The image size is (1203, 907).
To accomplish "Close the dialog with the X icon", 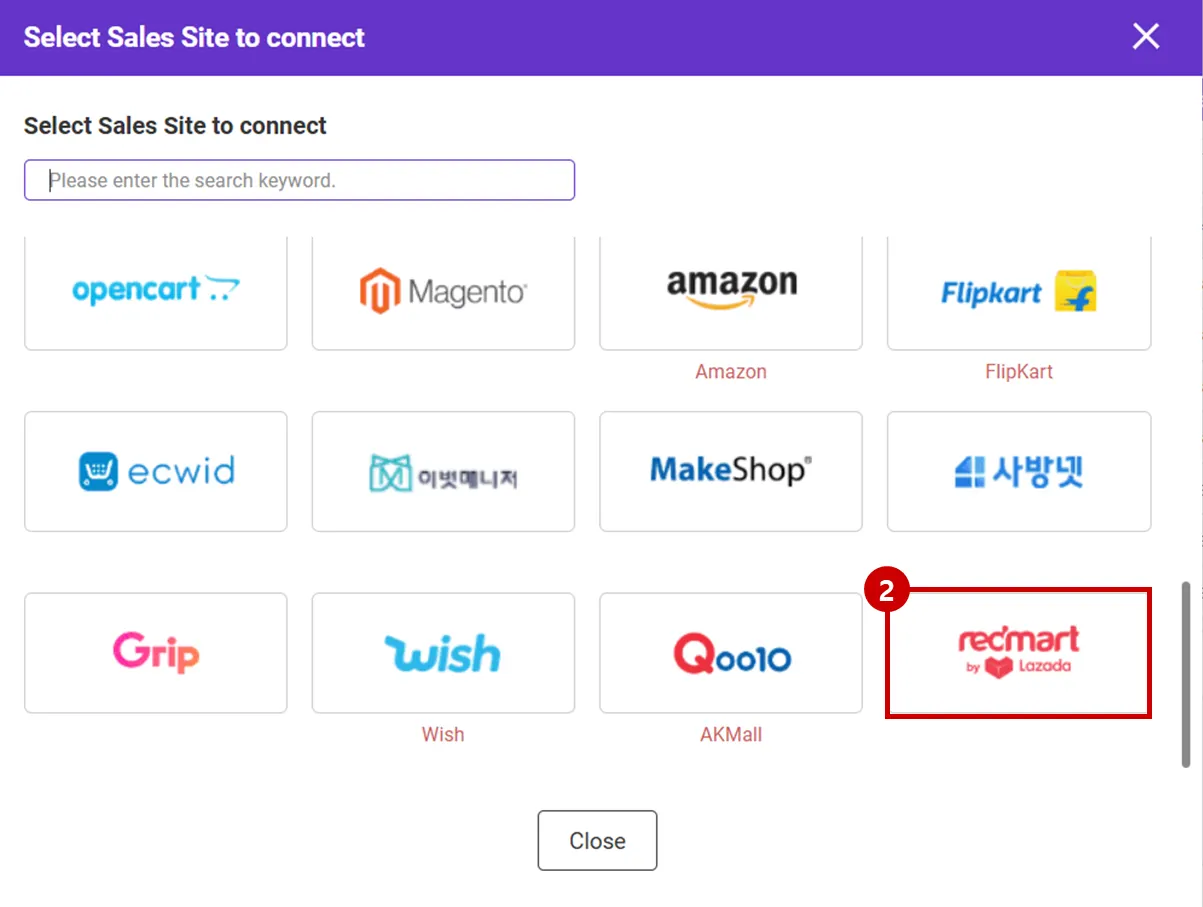I will (x=1145, y=37).
